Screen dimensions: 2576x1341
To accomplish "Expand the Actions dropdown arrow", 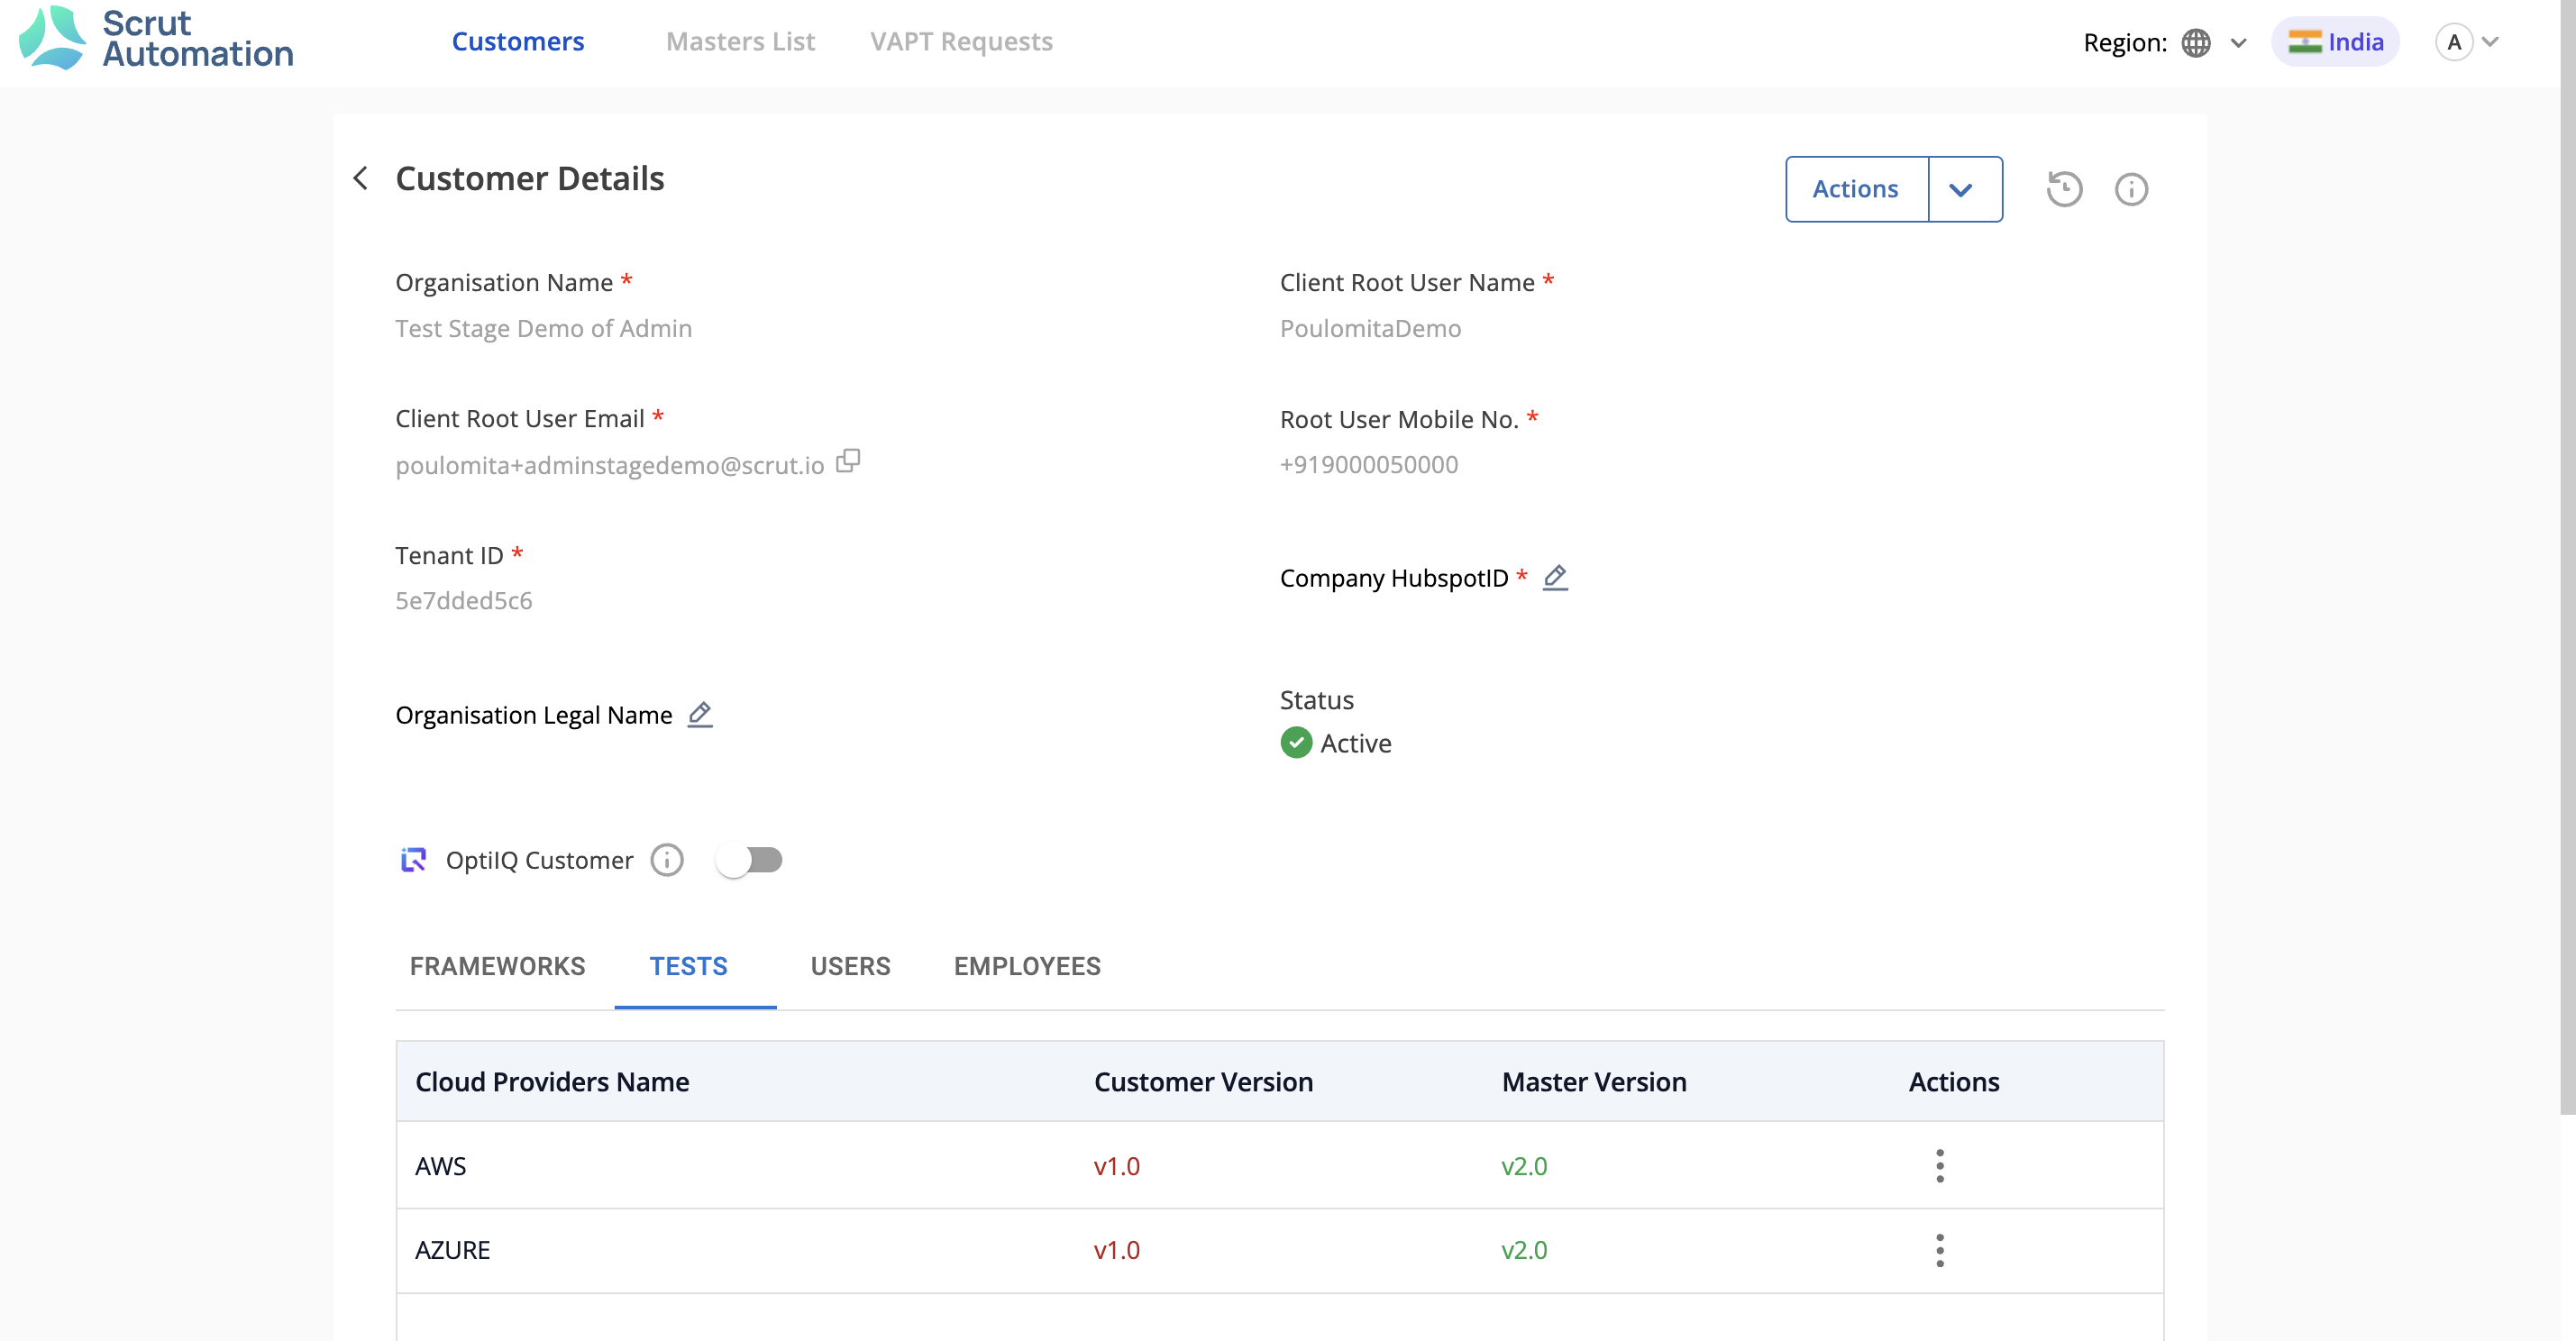I will click(1964, 189).
